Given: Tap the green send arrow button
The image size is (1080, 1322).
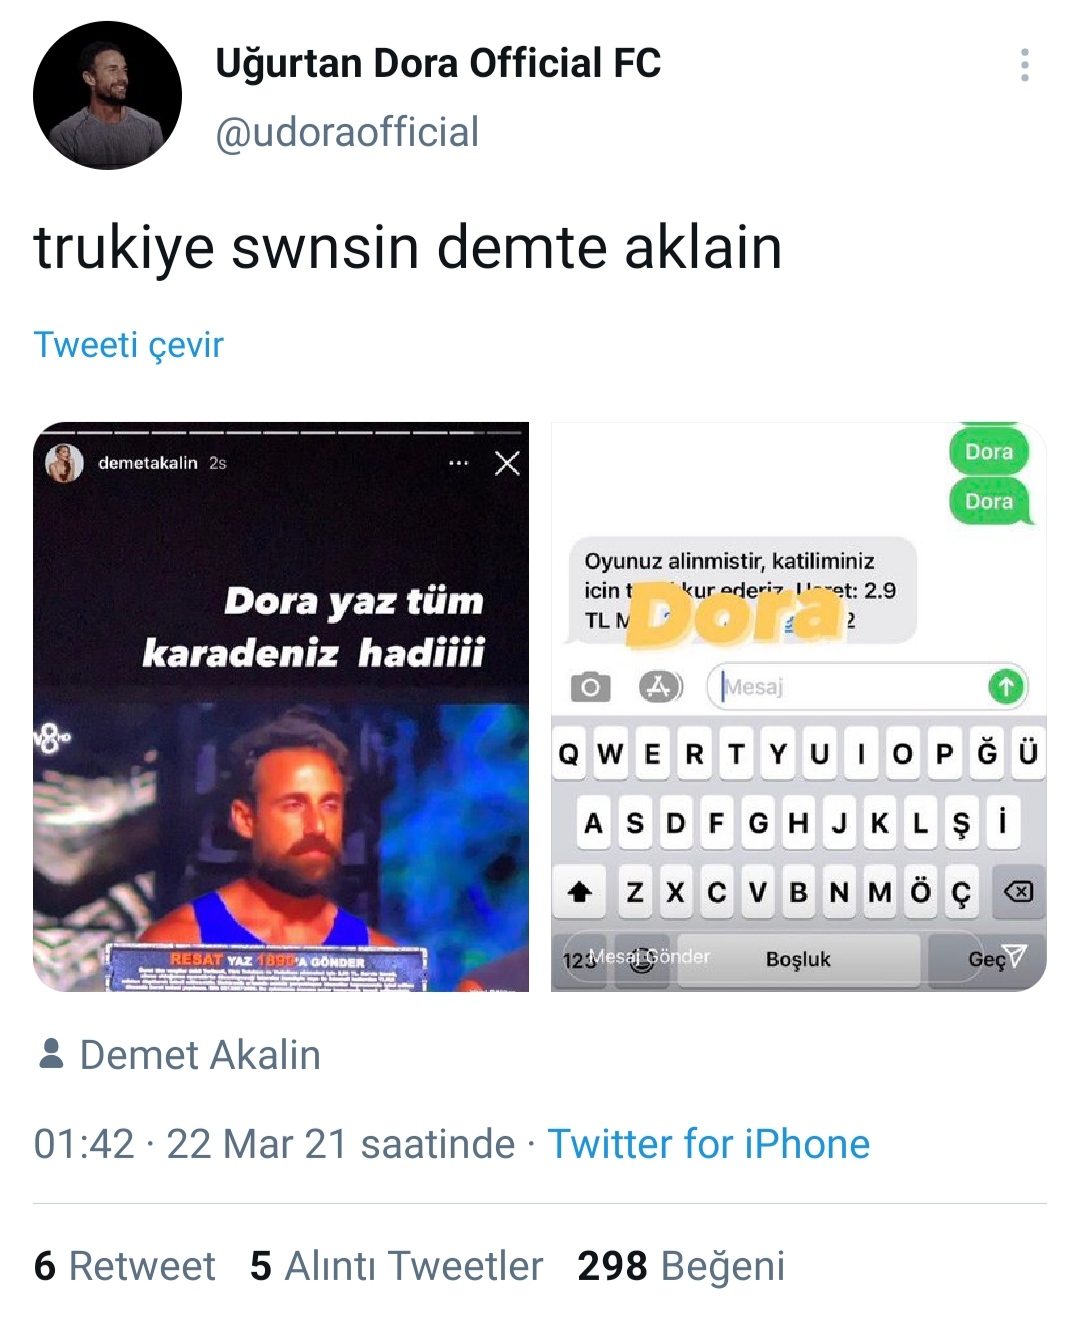Looking at the screenshot, I should tap(1006, 687).
